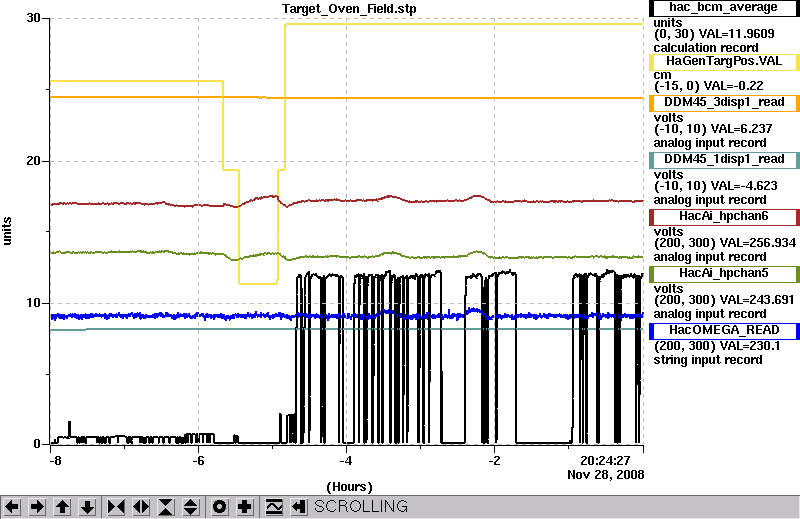Click the wavy-line graph refresh icon
The image size is (800, 519).
pos(274,507)
